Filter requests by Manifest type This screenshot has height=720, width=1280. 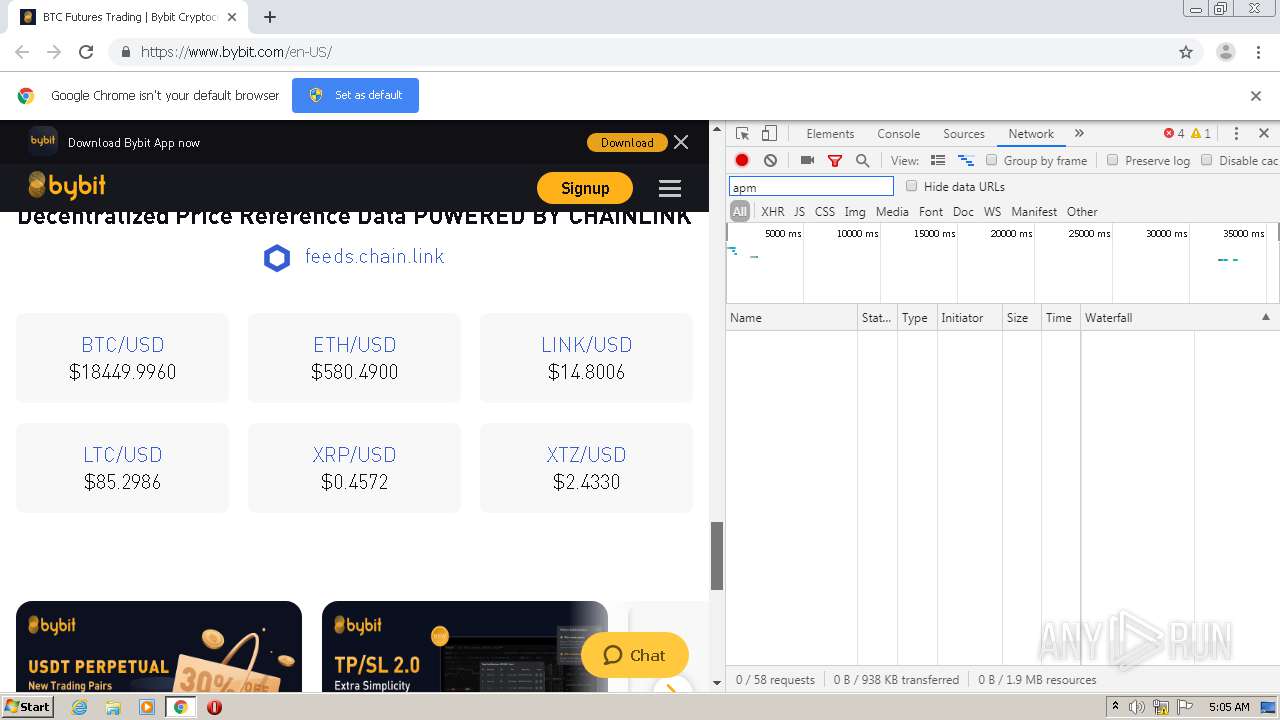pyautogui.click(x=1034, y=212)
